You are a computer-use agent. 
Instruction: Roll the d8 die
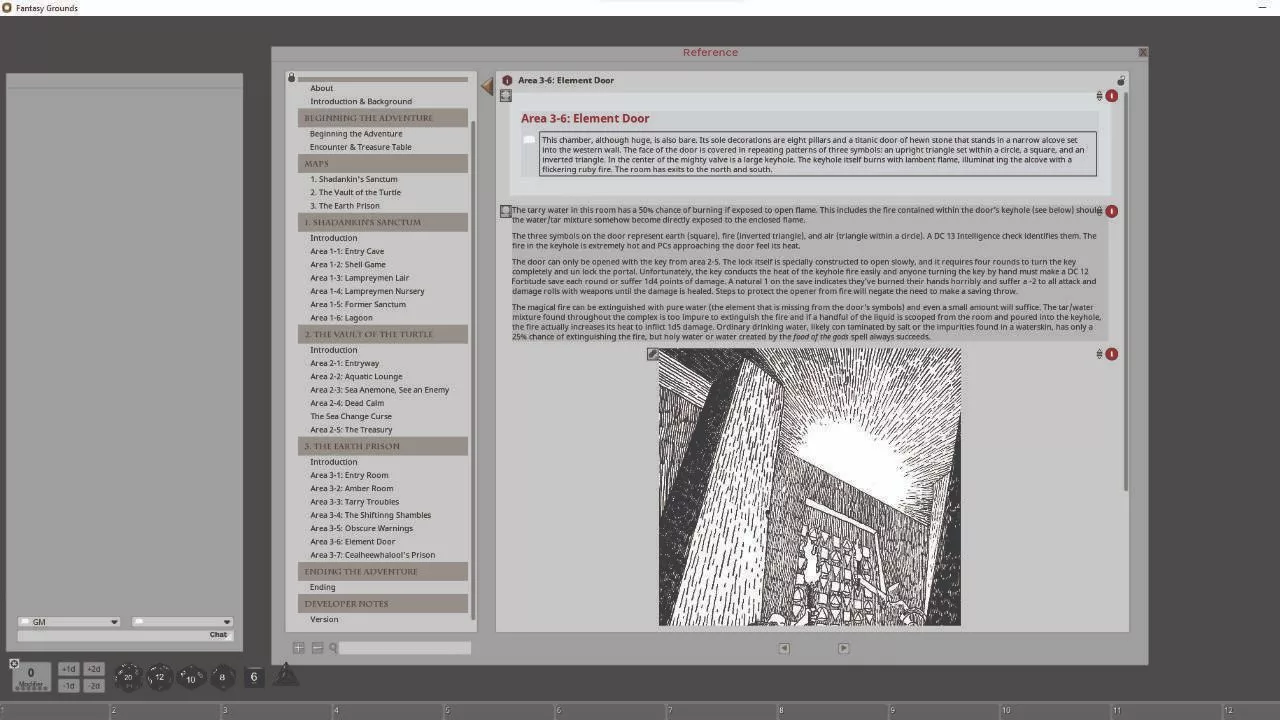coord(222,677)
